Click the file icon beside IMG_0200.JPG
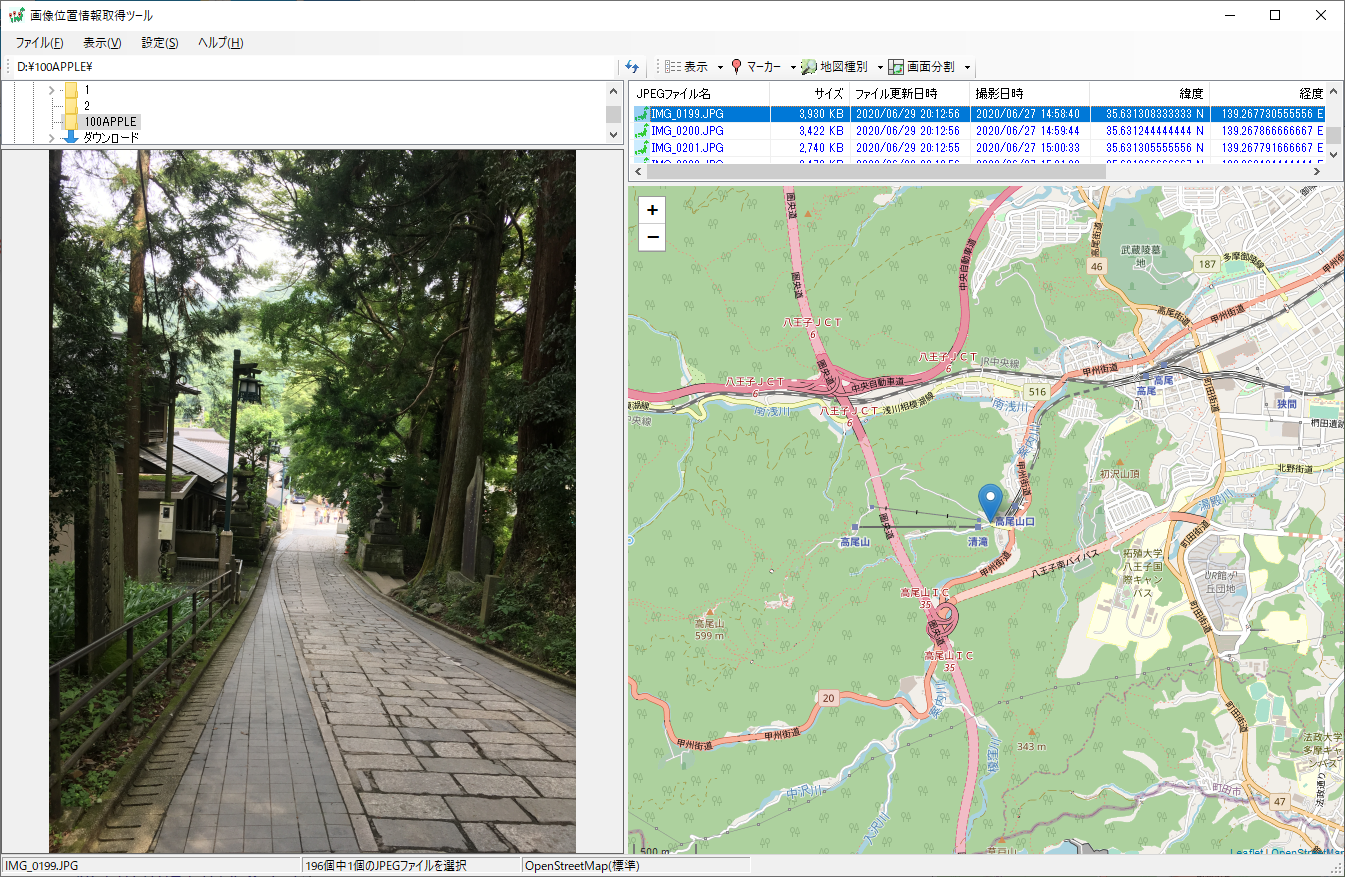 [641, 131]
